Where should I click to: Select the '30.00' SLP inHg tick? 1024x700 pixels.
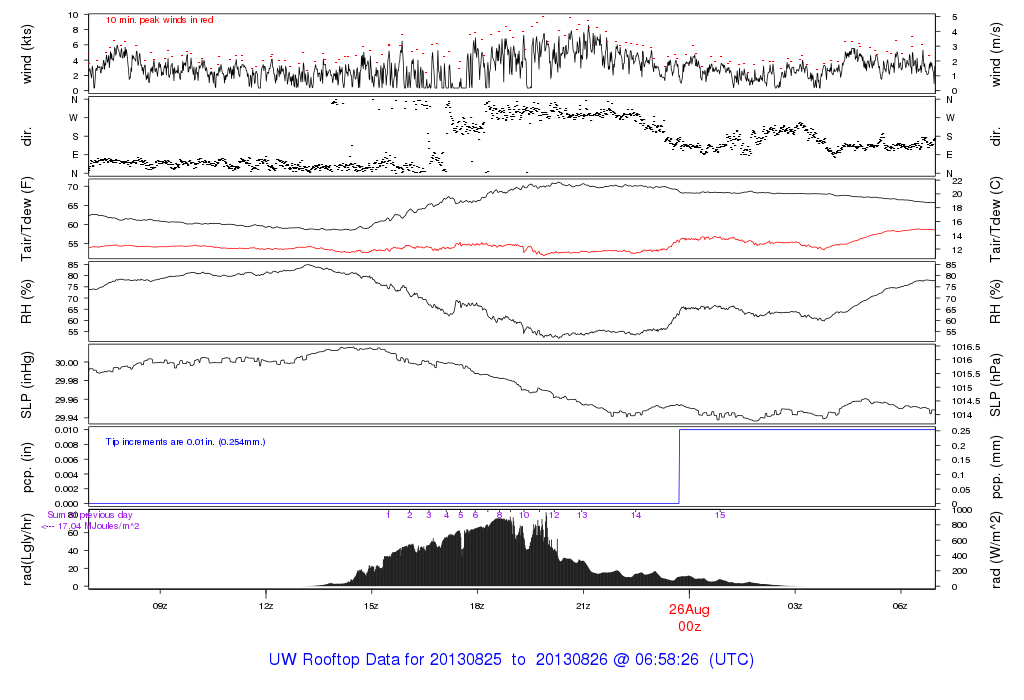tap(67, 363)
